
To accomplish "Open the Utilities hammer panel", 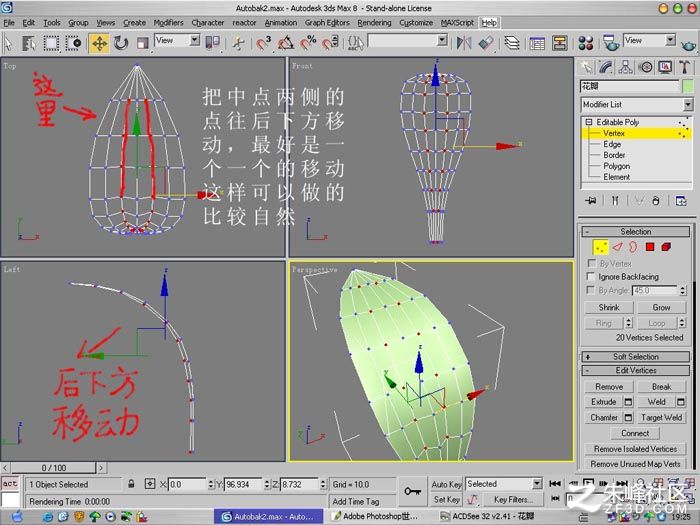I will coord(684,67).
